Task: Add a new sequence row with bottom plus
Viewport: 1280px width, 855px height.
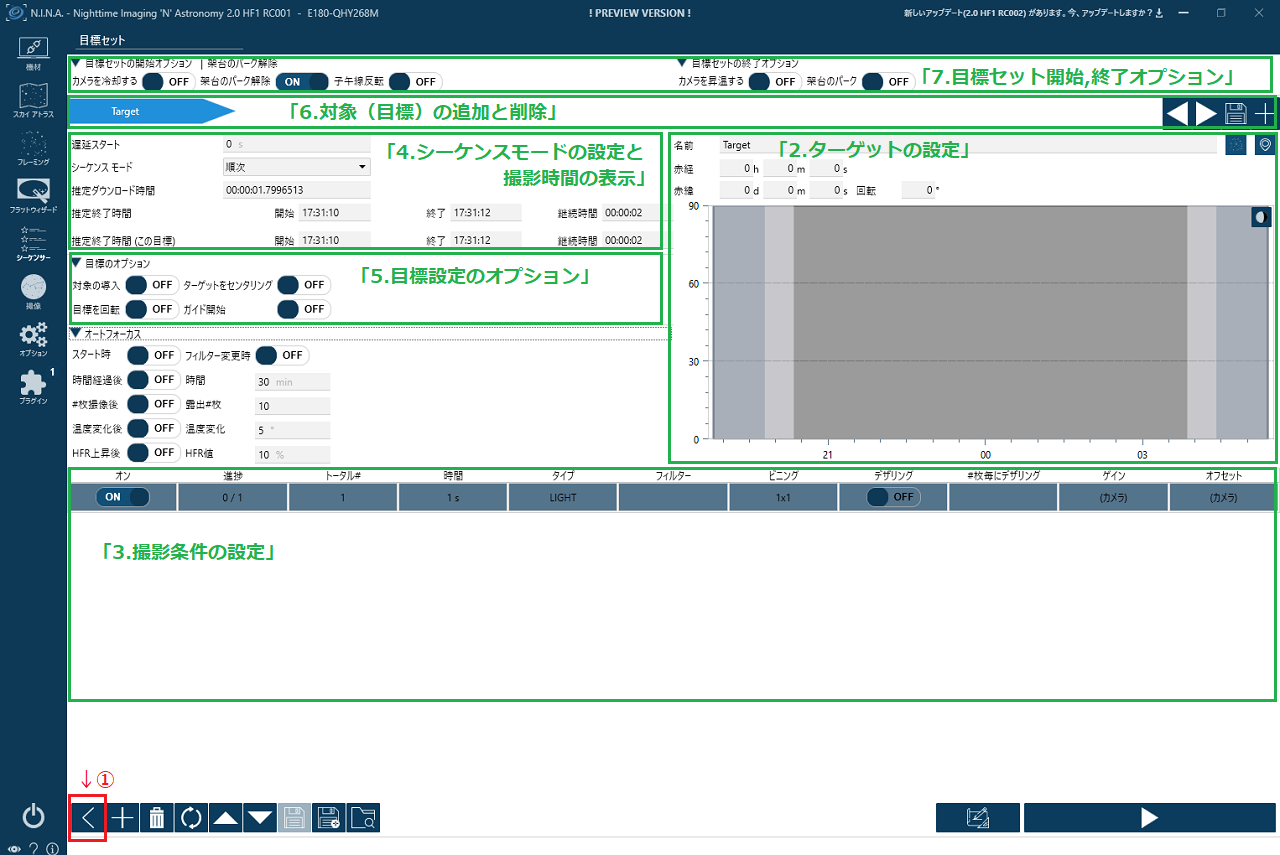Action: pyautogui.click(x=122, y=818)
